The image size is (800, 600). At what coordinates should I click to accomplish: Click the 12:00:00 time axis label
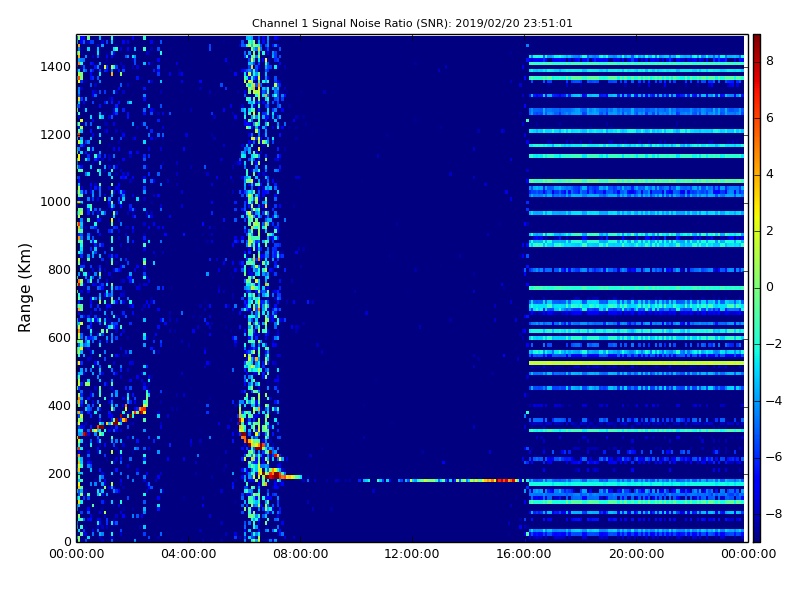[412, 554]
